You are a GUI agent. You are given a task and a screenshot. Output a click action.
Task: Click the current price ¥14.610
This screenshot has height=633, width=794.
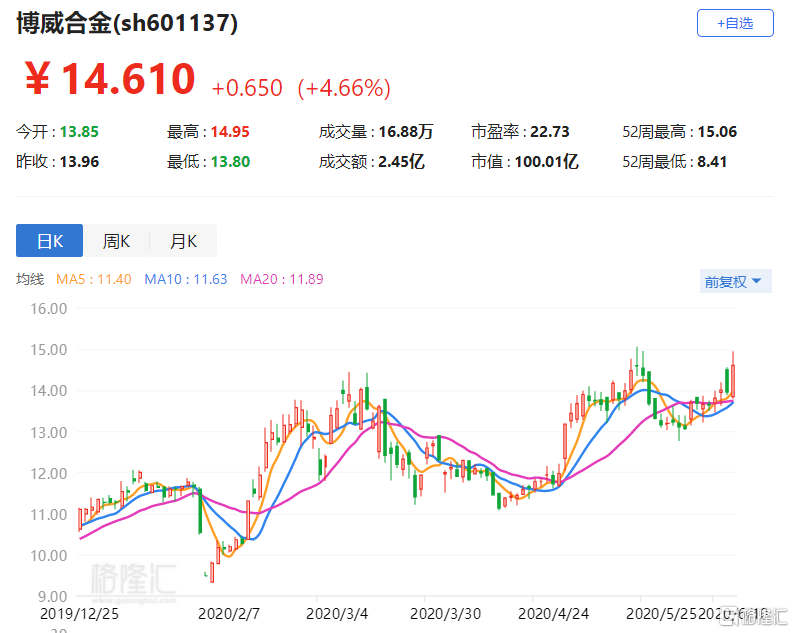(109, 78)
